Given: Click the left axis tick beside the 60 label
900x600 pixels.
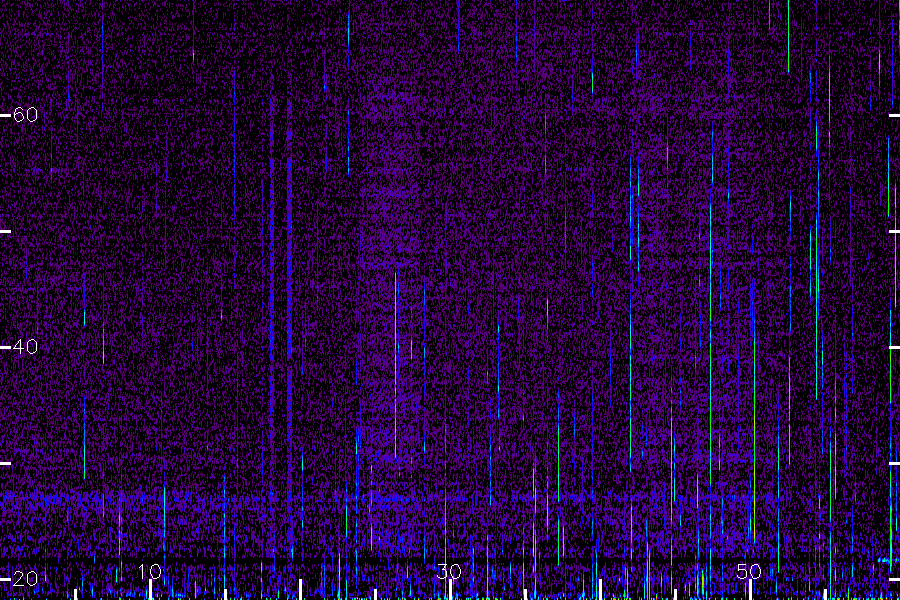Looking at the screenshot, I should click(x=5, y=115).
